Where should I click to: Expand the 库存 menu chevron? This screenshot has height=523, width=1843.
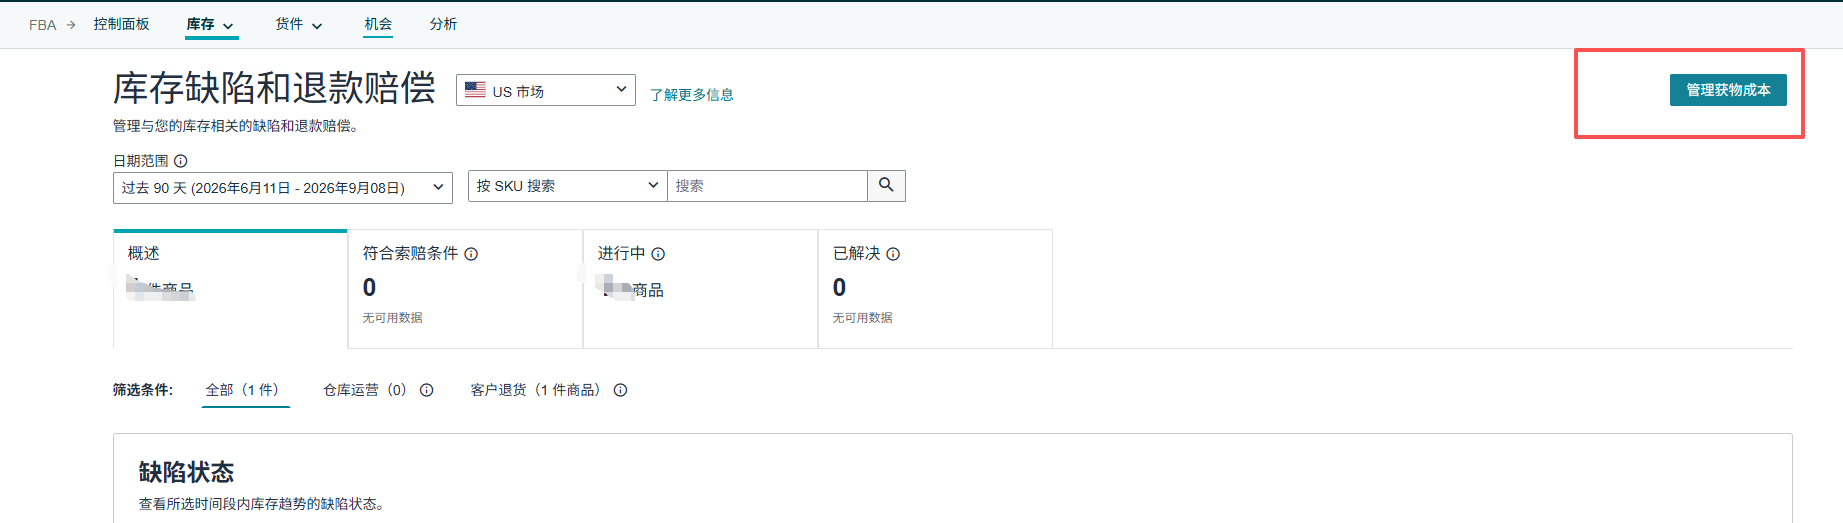coord(228,26)
